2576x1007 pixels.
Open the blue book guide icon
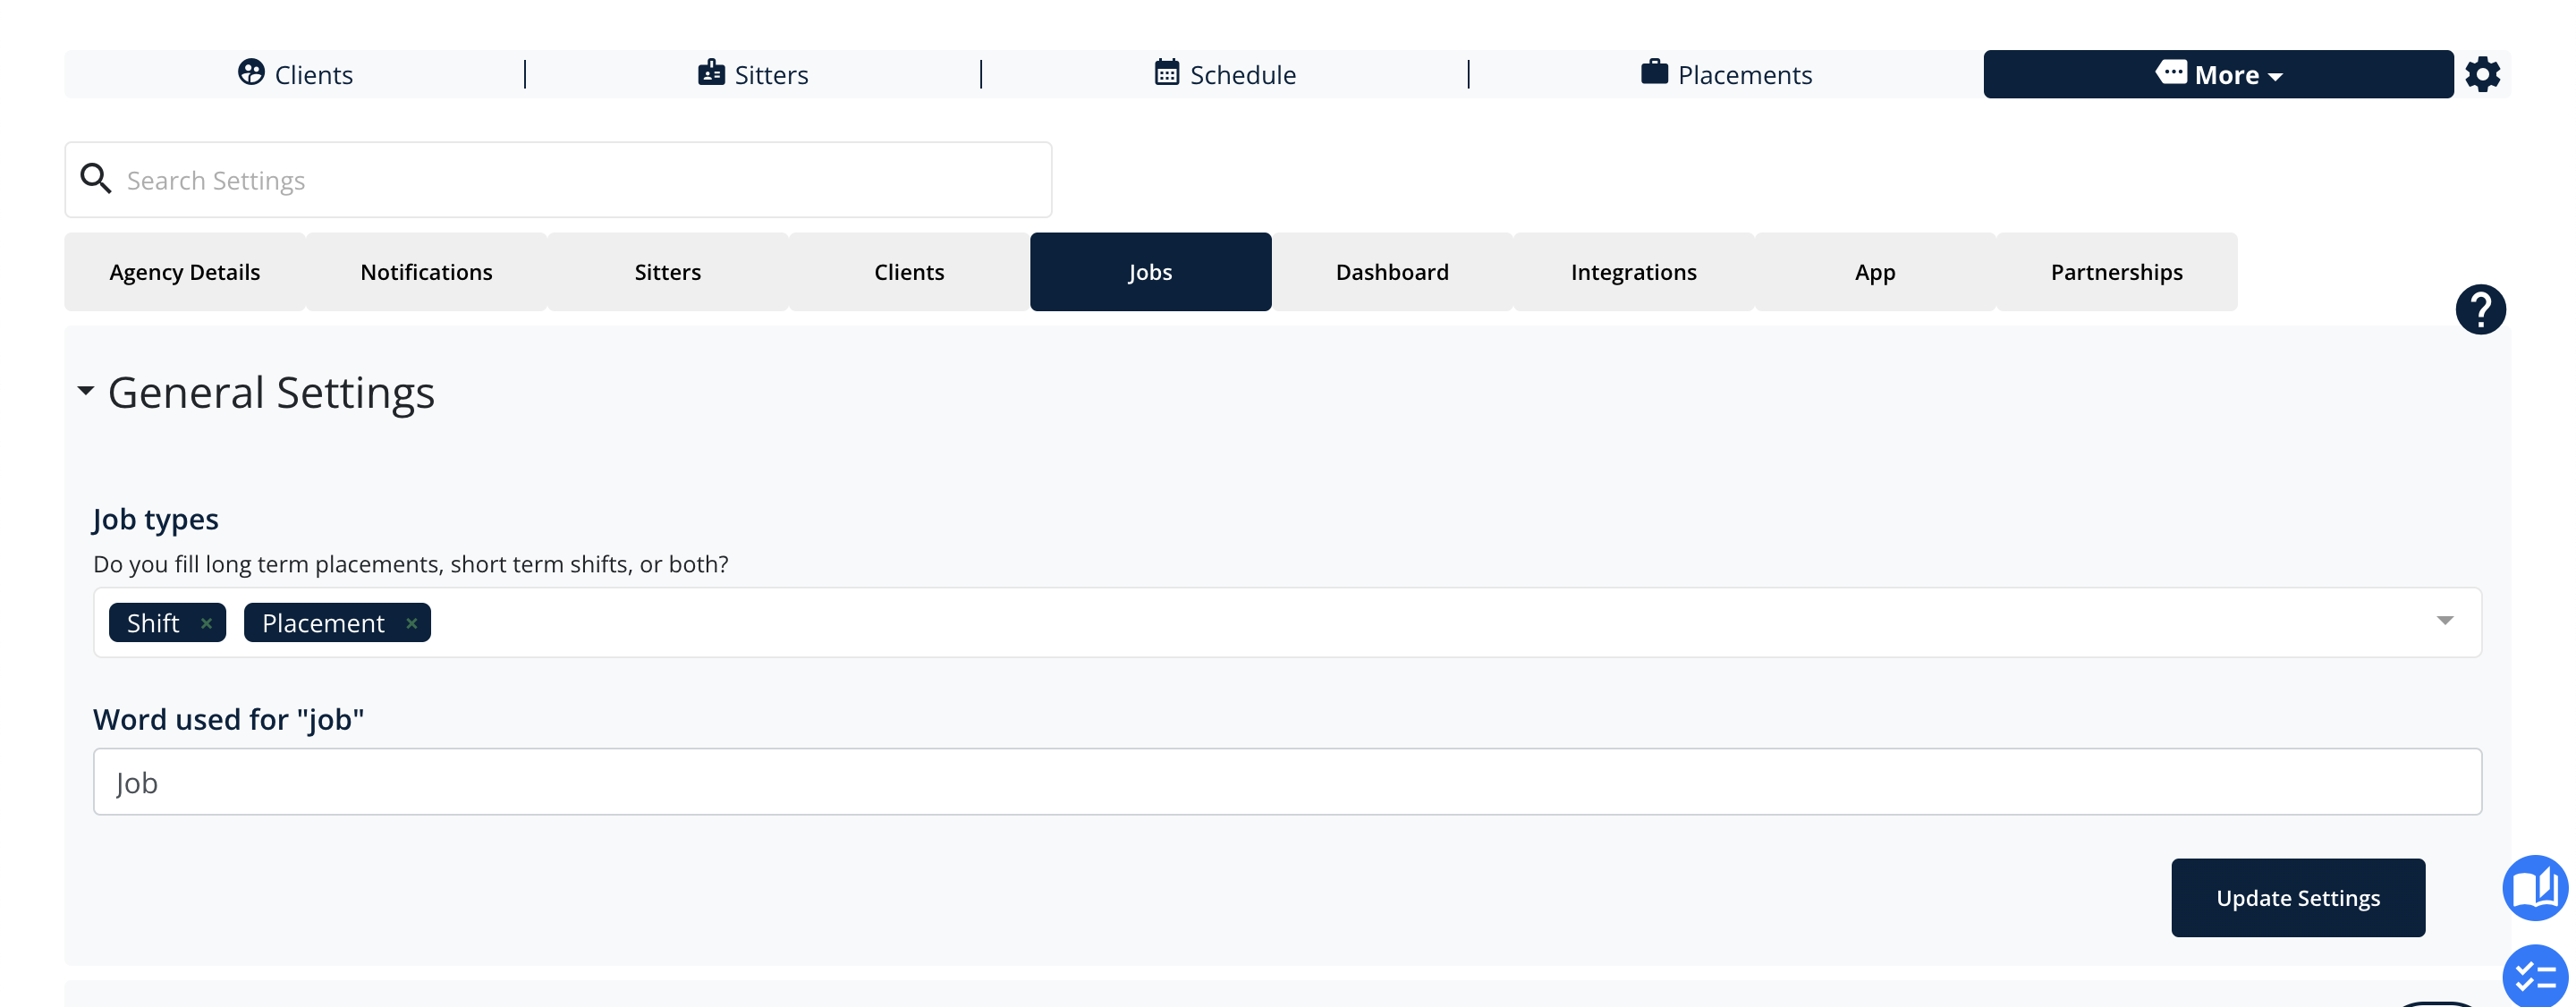tap(2535, 888)
